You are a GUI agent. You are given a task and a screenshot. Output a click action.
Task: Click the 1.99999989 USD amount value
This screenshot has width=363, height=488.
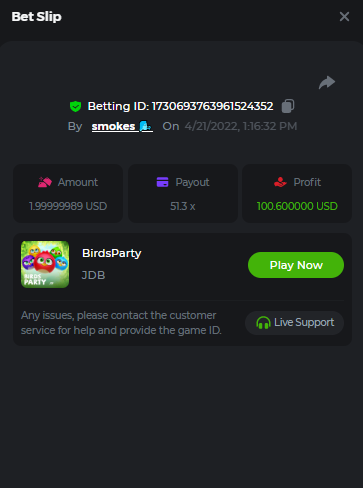tap(68, 206)
